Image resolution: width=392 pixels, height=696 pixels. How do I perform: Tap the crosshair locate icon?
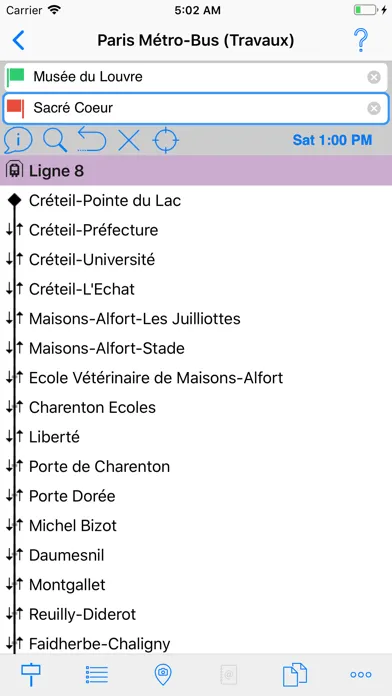coord(166,140)
